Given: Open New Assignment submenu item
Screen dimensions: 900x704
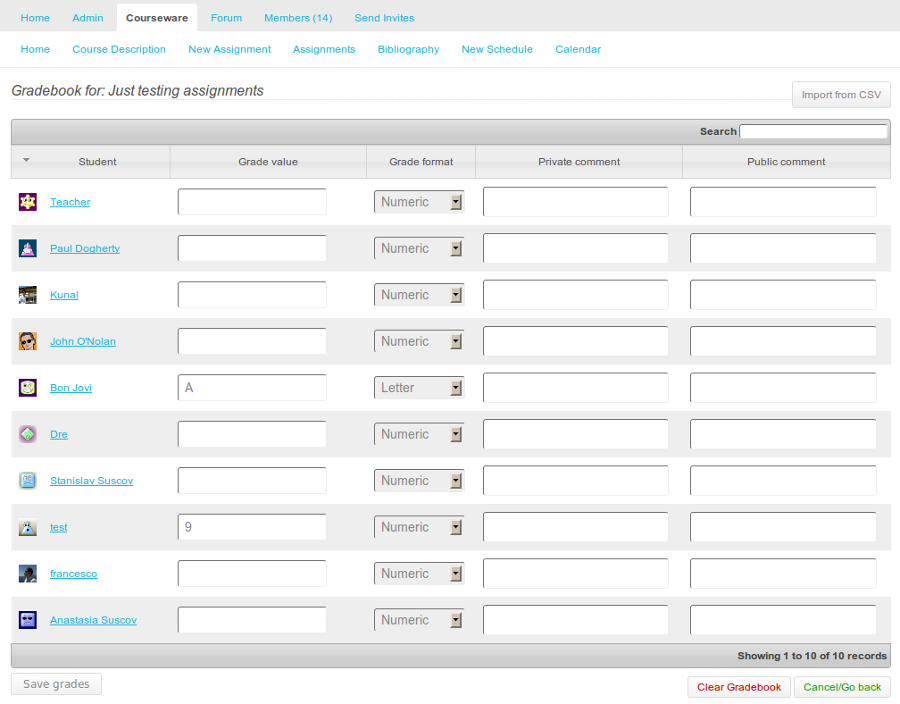Looking at the screenshot, I should pos(230,49).
